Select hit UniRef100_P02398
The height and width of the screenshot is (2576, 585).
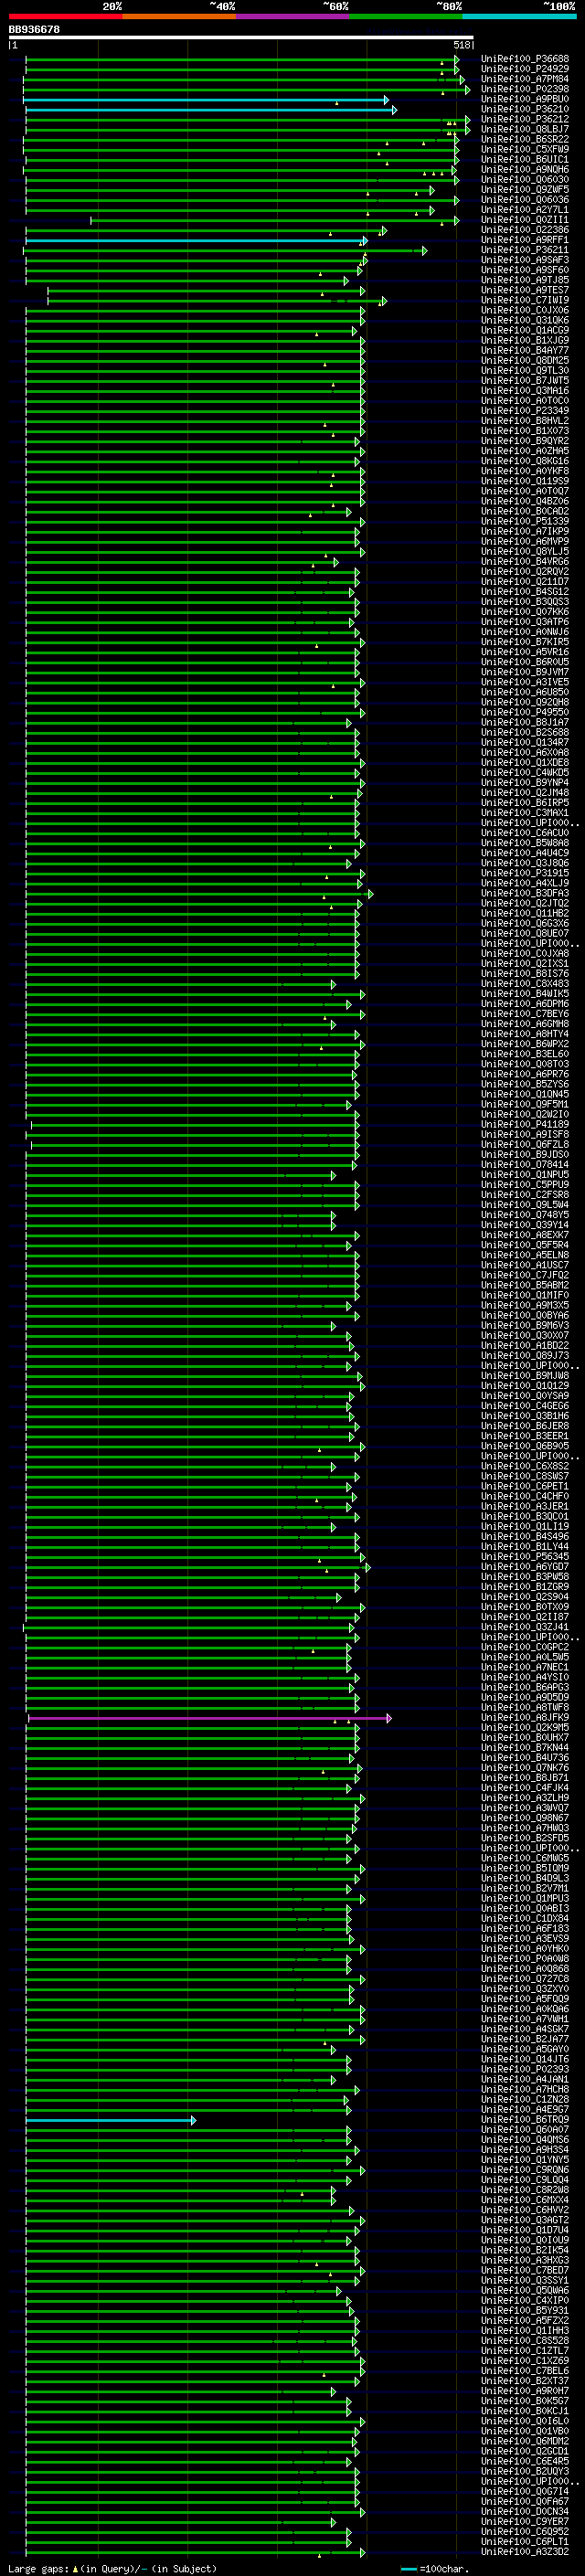(x=525, y=89)
